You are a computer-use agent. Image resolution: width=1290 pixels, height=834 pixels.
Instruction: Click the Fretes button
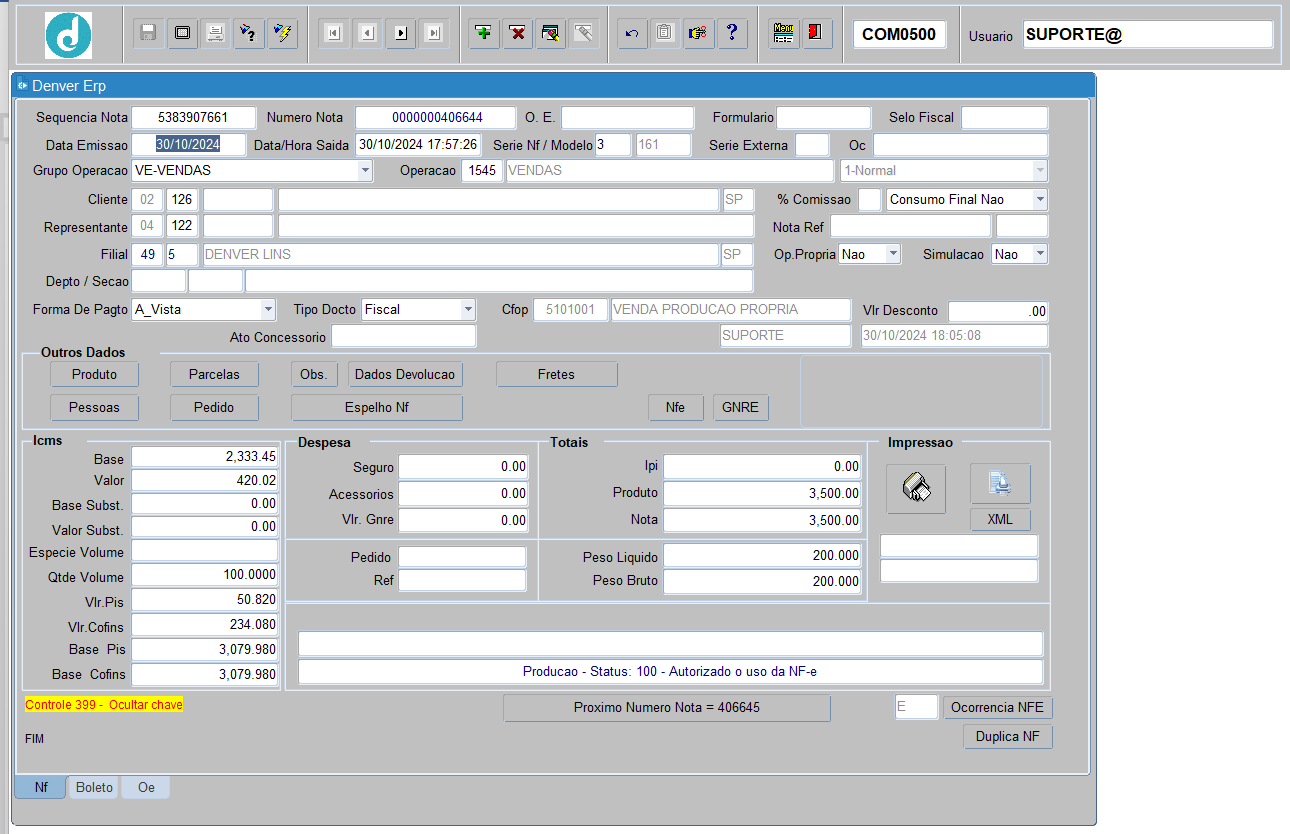[556, 374]
